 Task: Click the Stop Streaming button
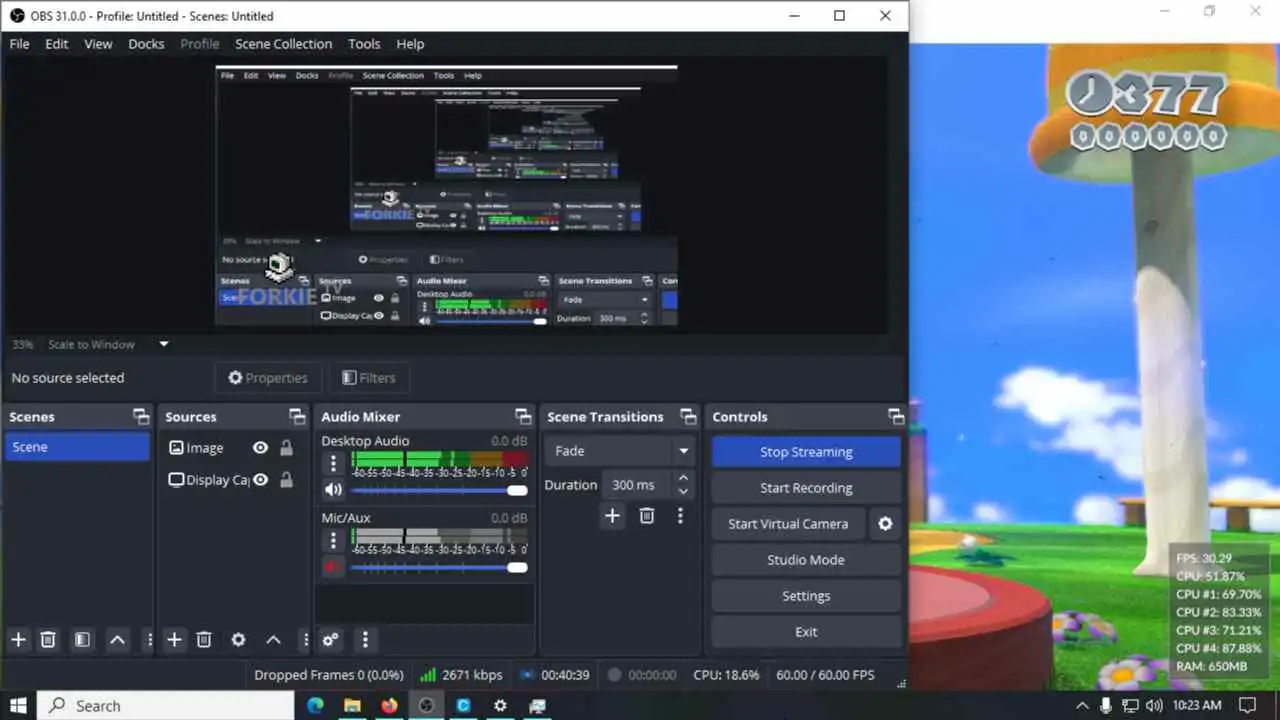[806, 452]
